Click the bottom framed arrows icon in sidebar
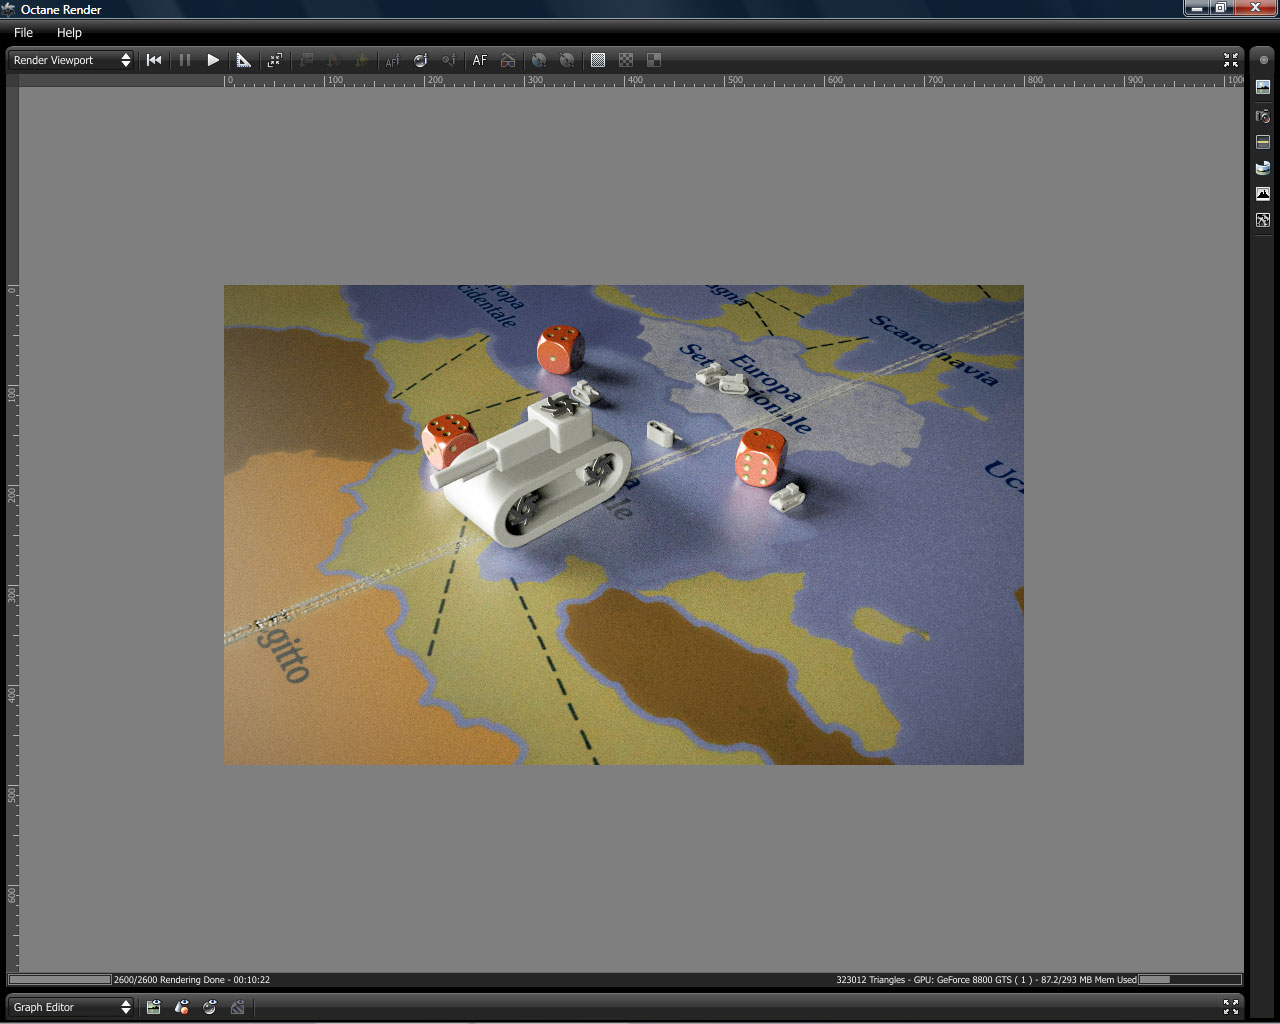The image size is (1280, 1024). point(1263,220)
